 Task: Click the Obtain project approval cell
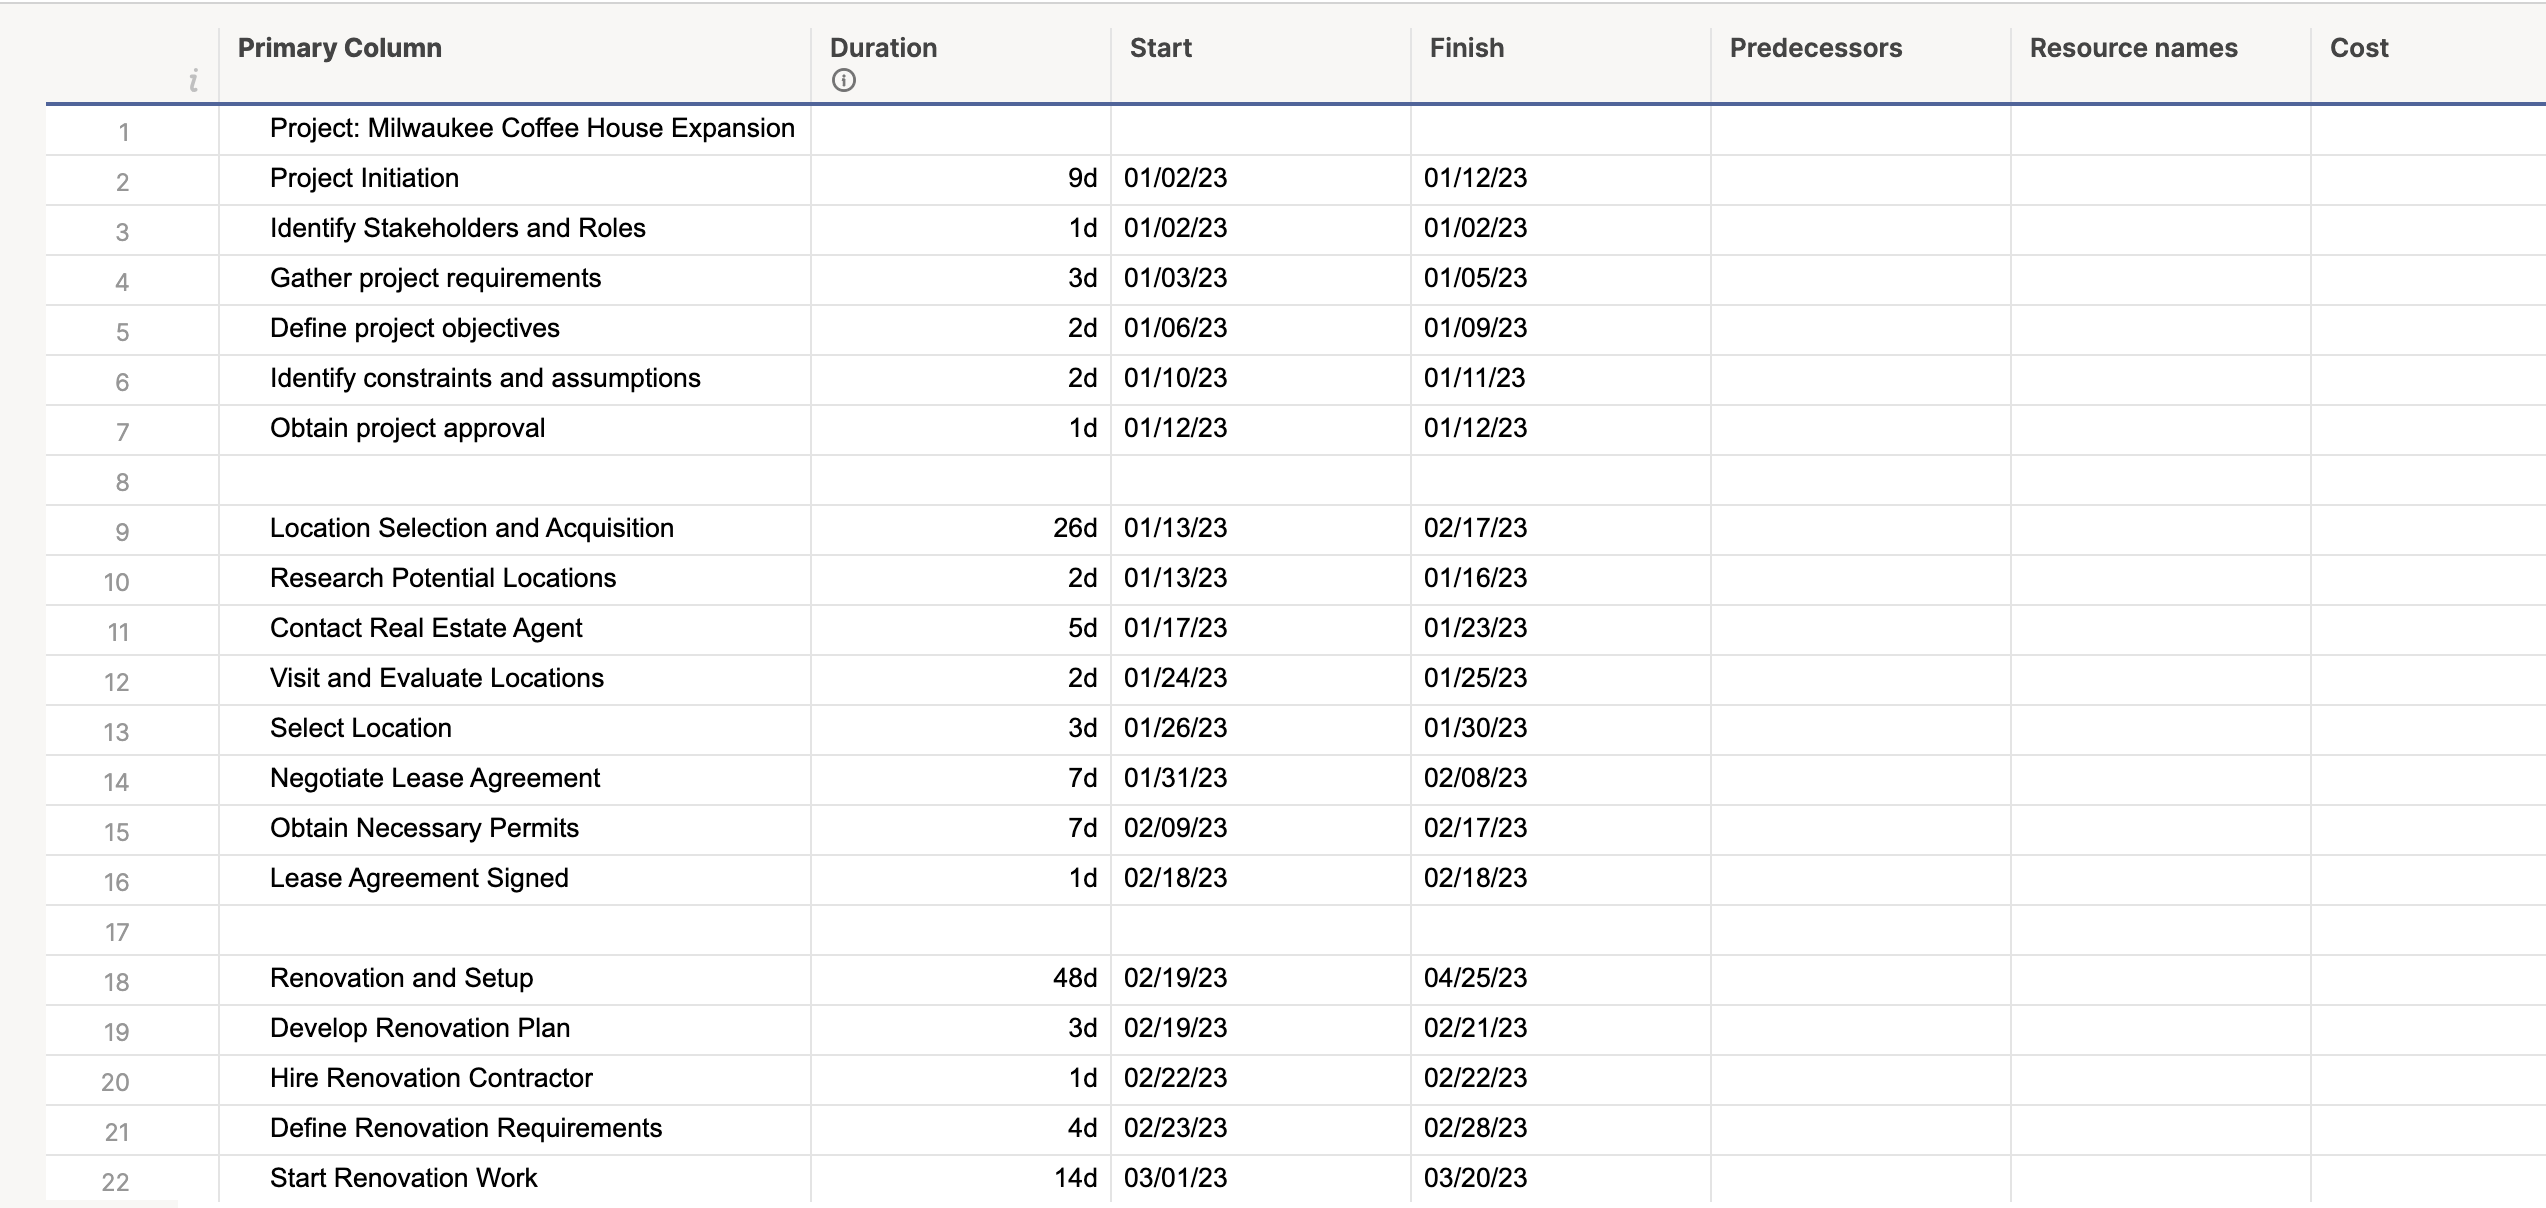point(406,428)
